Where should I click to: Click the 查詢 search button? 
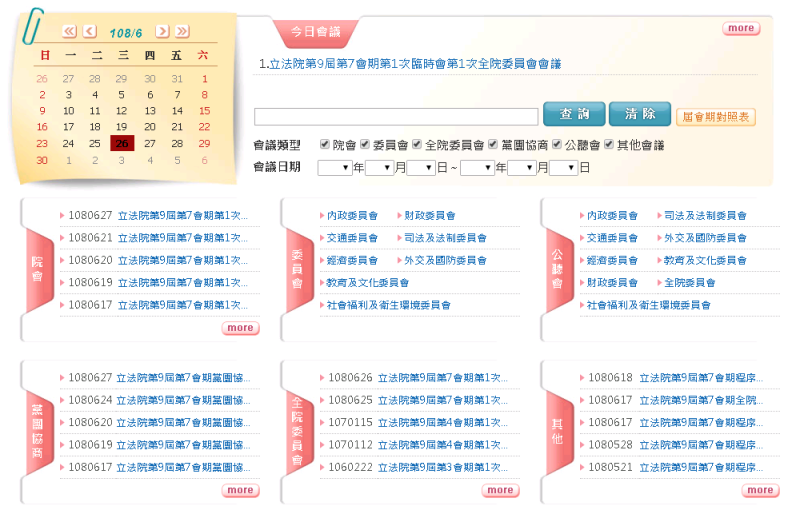coord(574,115)
